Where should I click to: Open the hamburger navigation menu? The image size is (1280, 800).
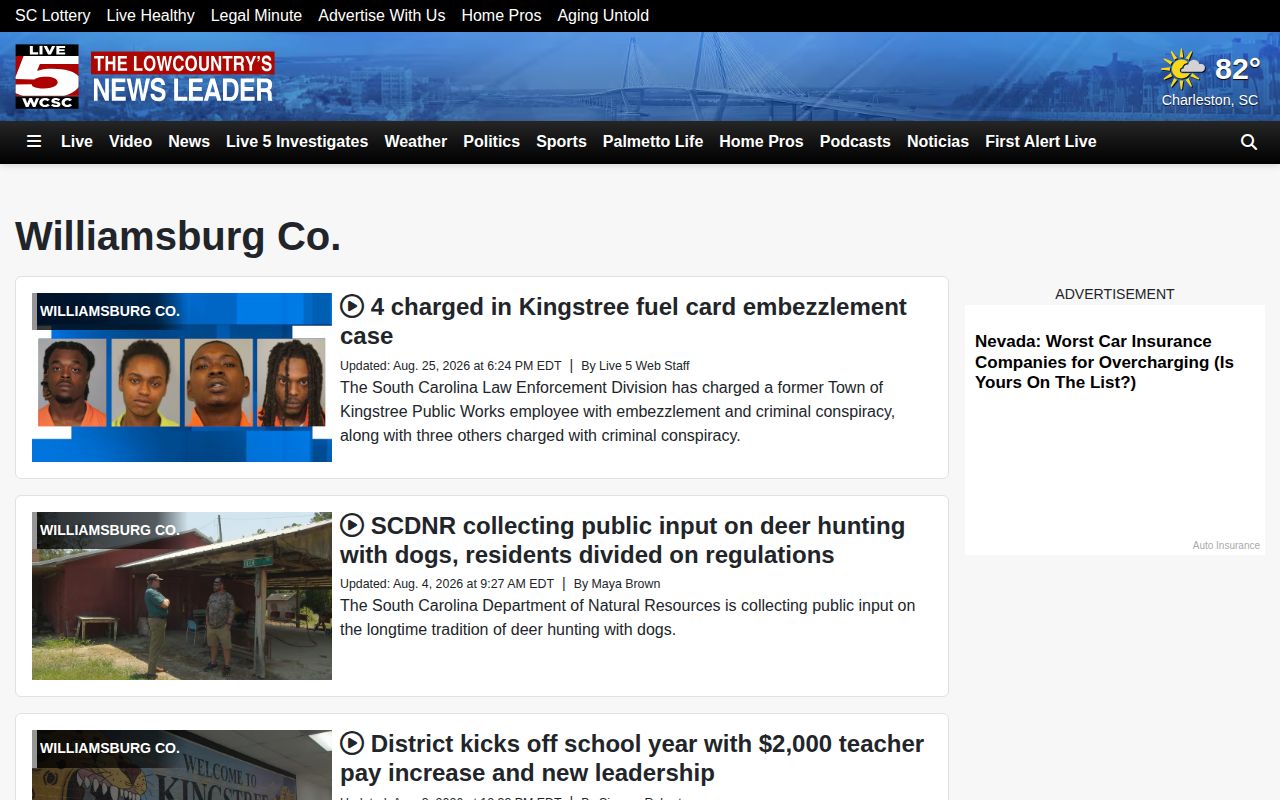34,142
